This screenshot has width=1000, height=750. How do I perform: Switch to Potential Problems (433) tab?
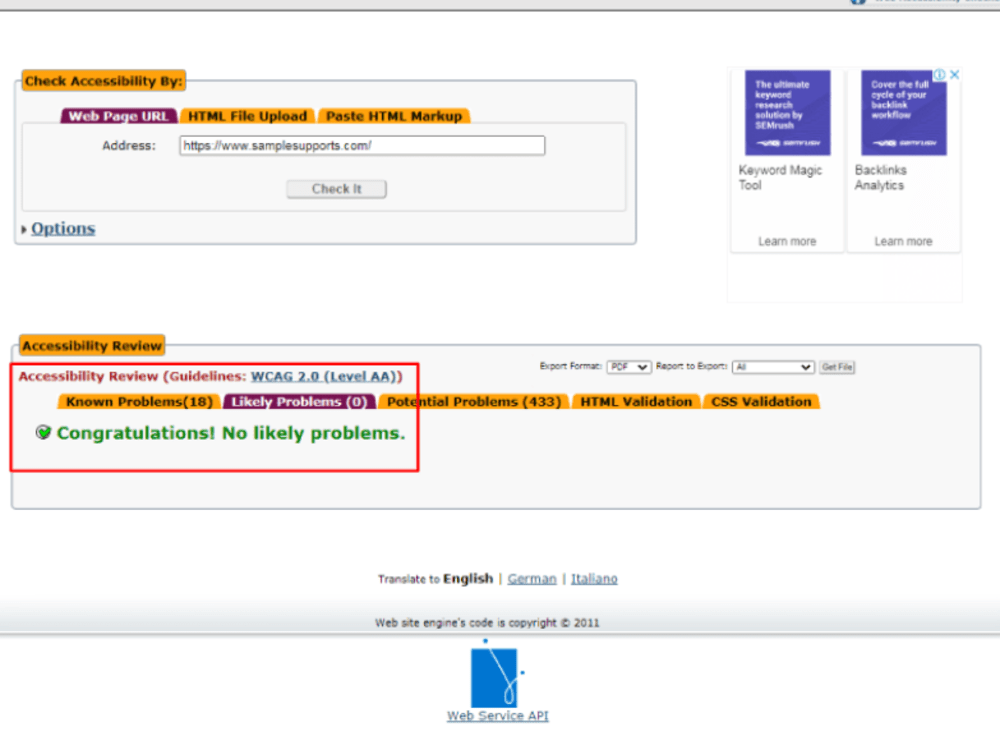(x=474, y=402)
